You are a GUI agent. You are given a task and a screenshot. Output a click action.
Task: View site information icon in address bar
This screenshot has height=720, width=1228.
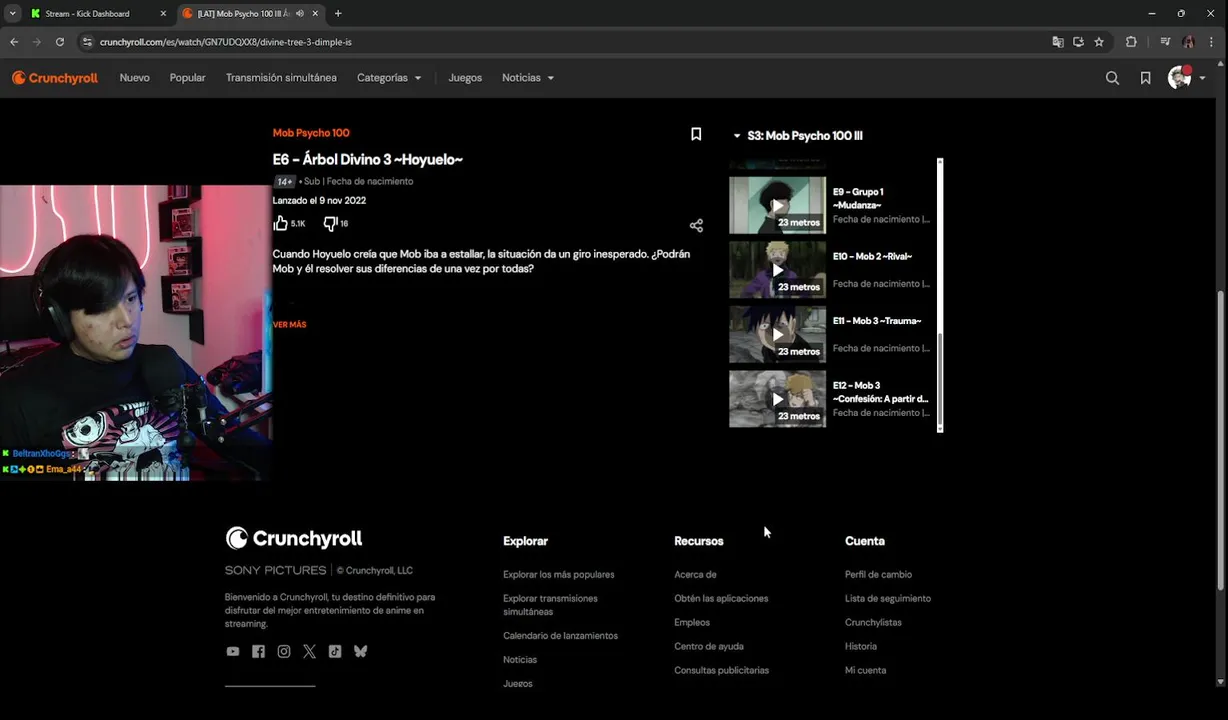tap(87, 42)
